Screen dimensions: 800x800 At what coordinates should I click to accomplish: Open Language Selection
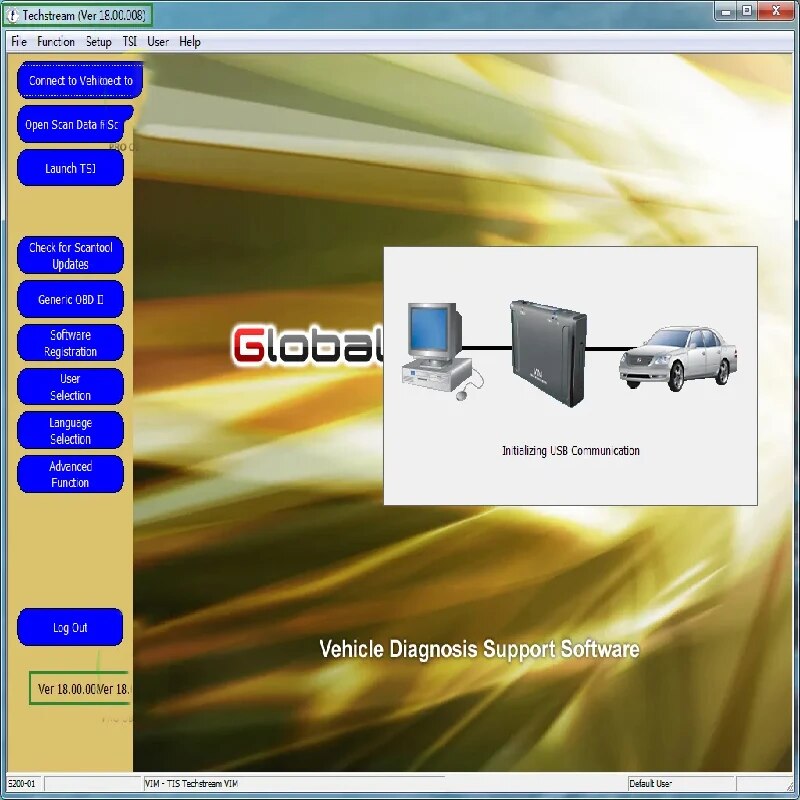coord(70,431)
